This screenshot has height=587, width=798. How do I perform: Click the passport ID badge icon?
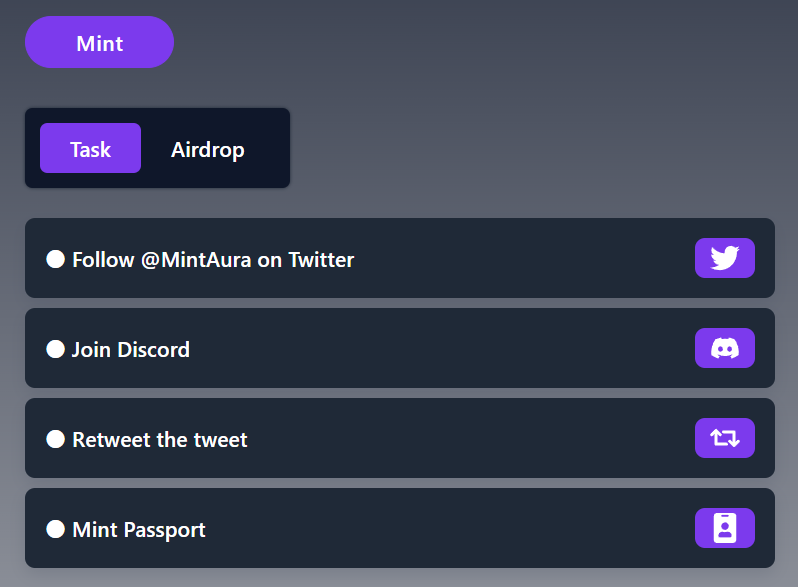click(725, 528)
